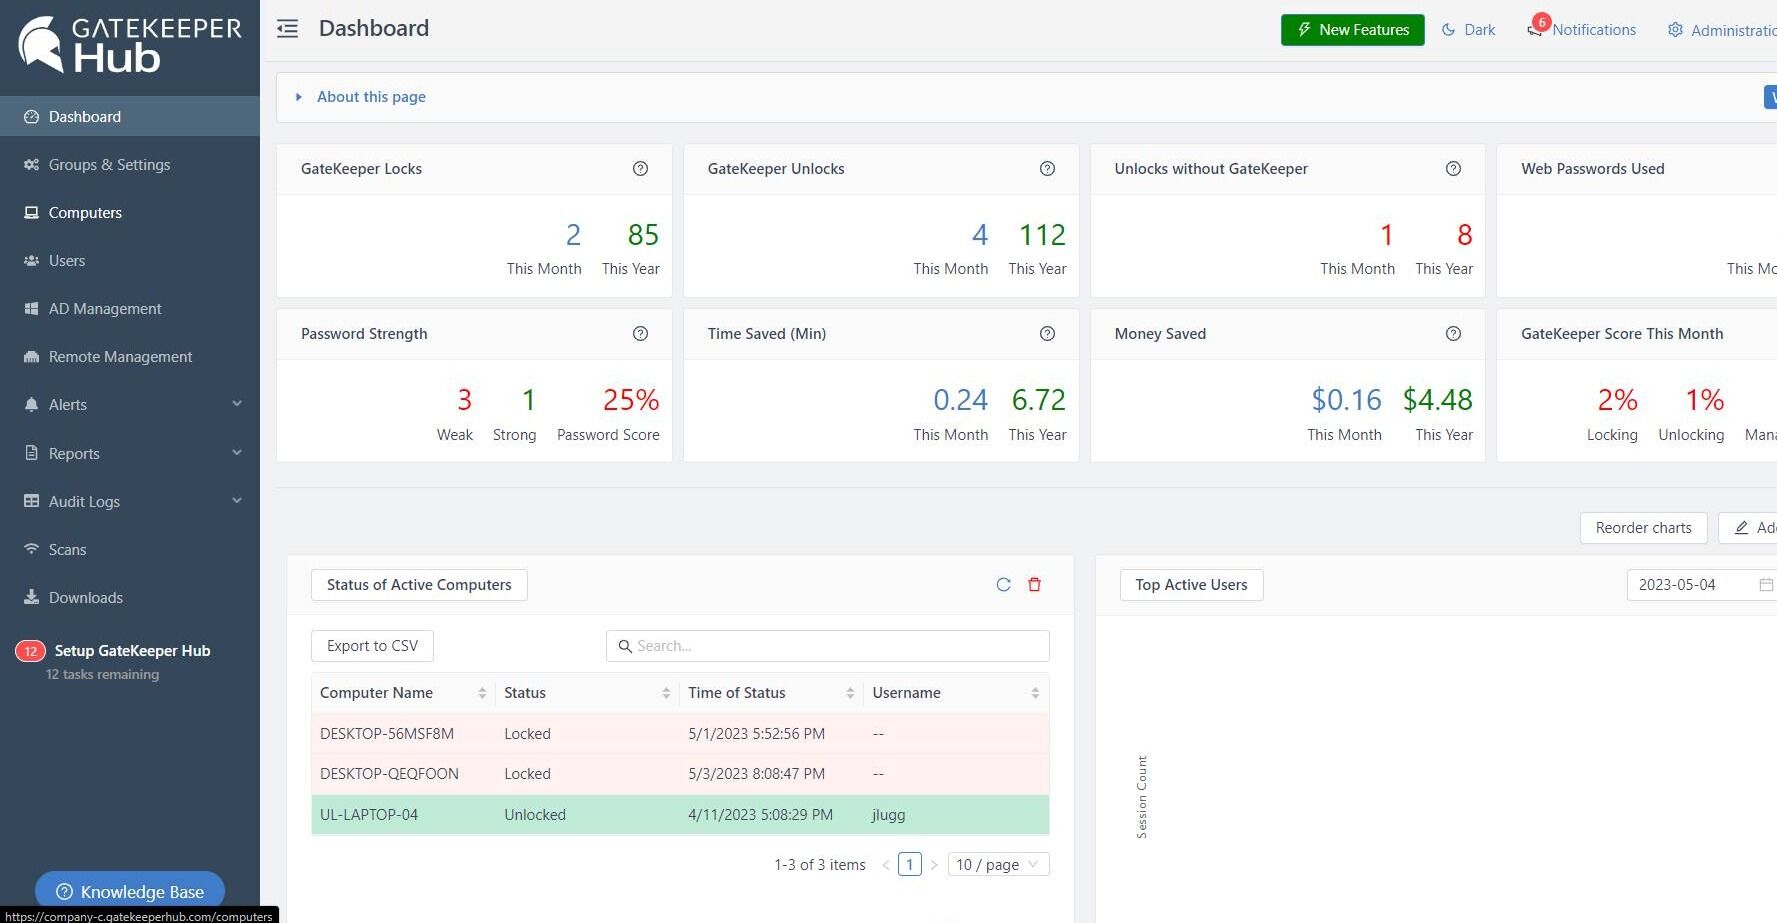The width and height of the screenshot is (1777, 923).
Task: Click the 2023-05-04 date field
Action: [1701, 585]
